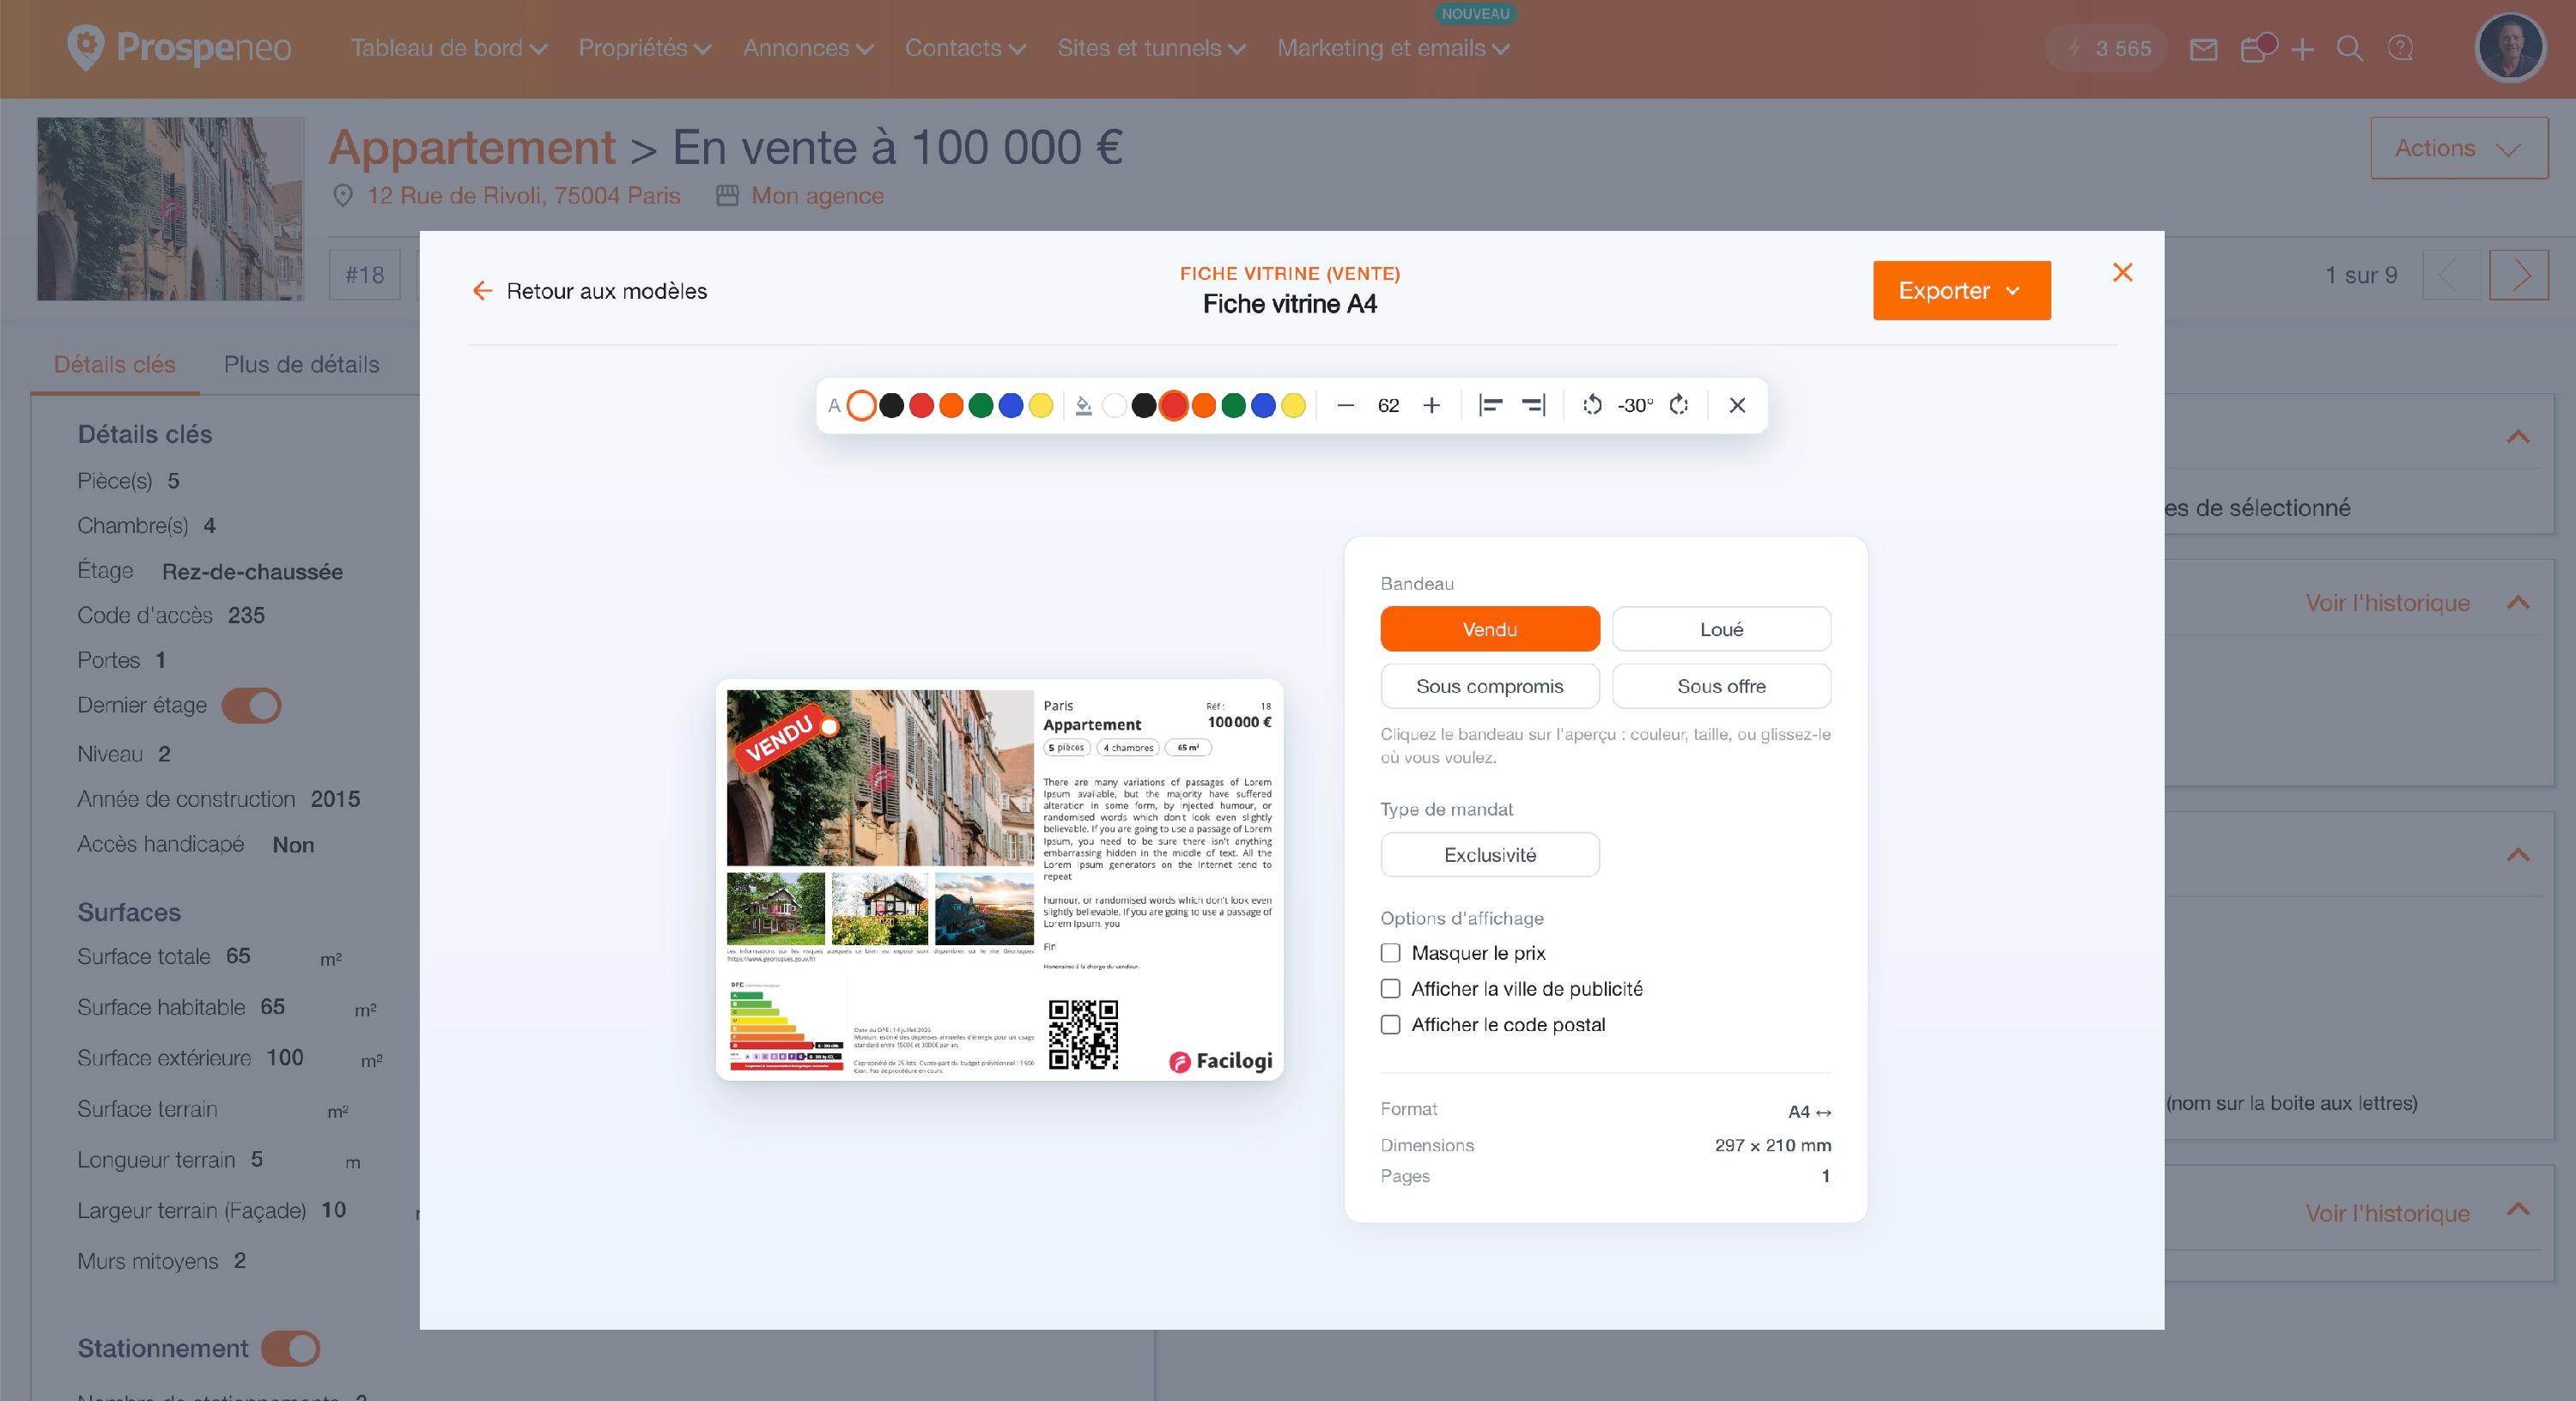Rotate banner clockwise with right rotation icon
The height and width of the screenshot is (1401, 2576).
pyautogui.click(x=1679, y=405)
